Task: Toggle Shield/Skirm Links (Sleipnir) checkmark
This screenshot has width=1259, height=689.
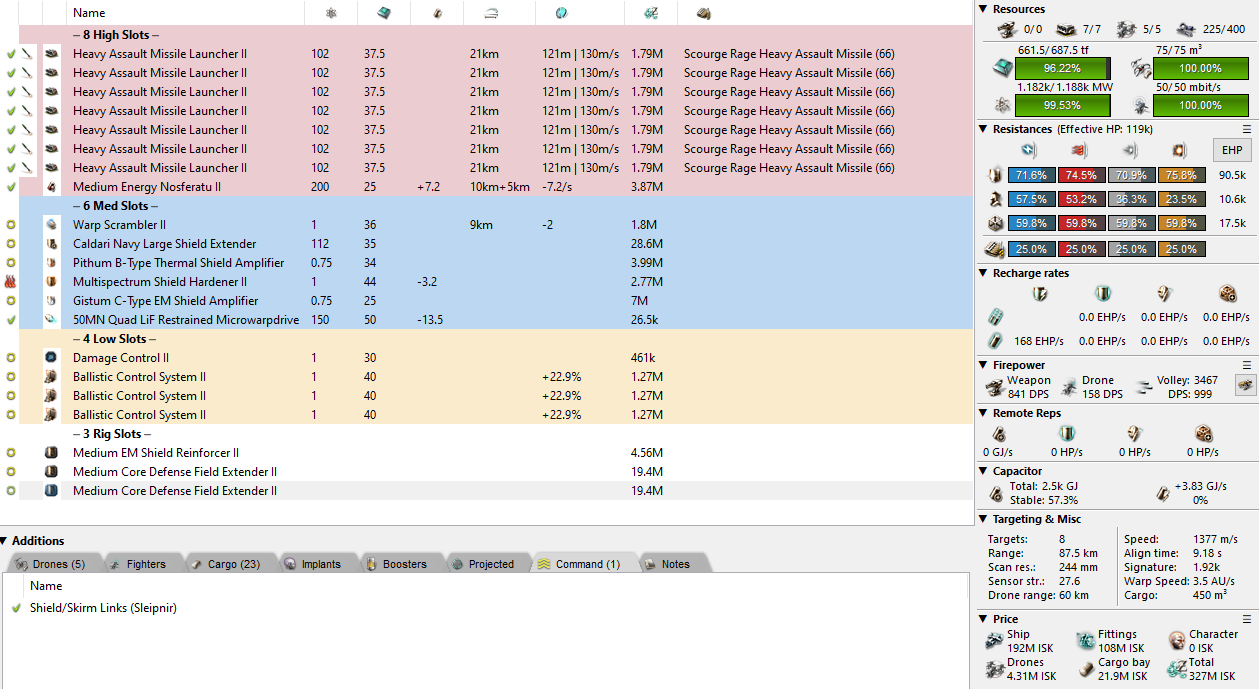Action: point(16,608)
